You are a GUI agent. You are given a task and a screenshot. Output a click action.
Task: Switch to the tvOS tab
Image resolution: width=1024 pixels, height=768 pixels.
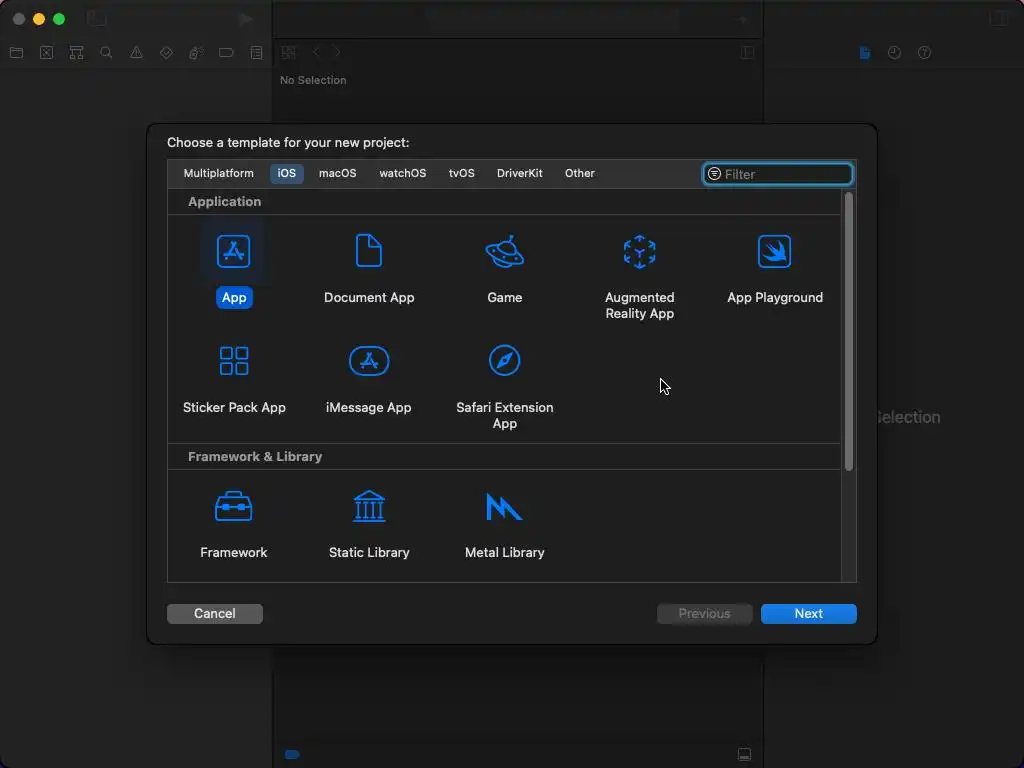[x=461, y=173]
